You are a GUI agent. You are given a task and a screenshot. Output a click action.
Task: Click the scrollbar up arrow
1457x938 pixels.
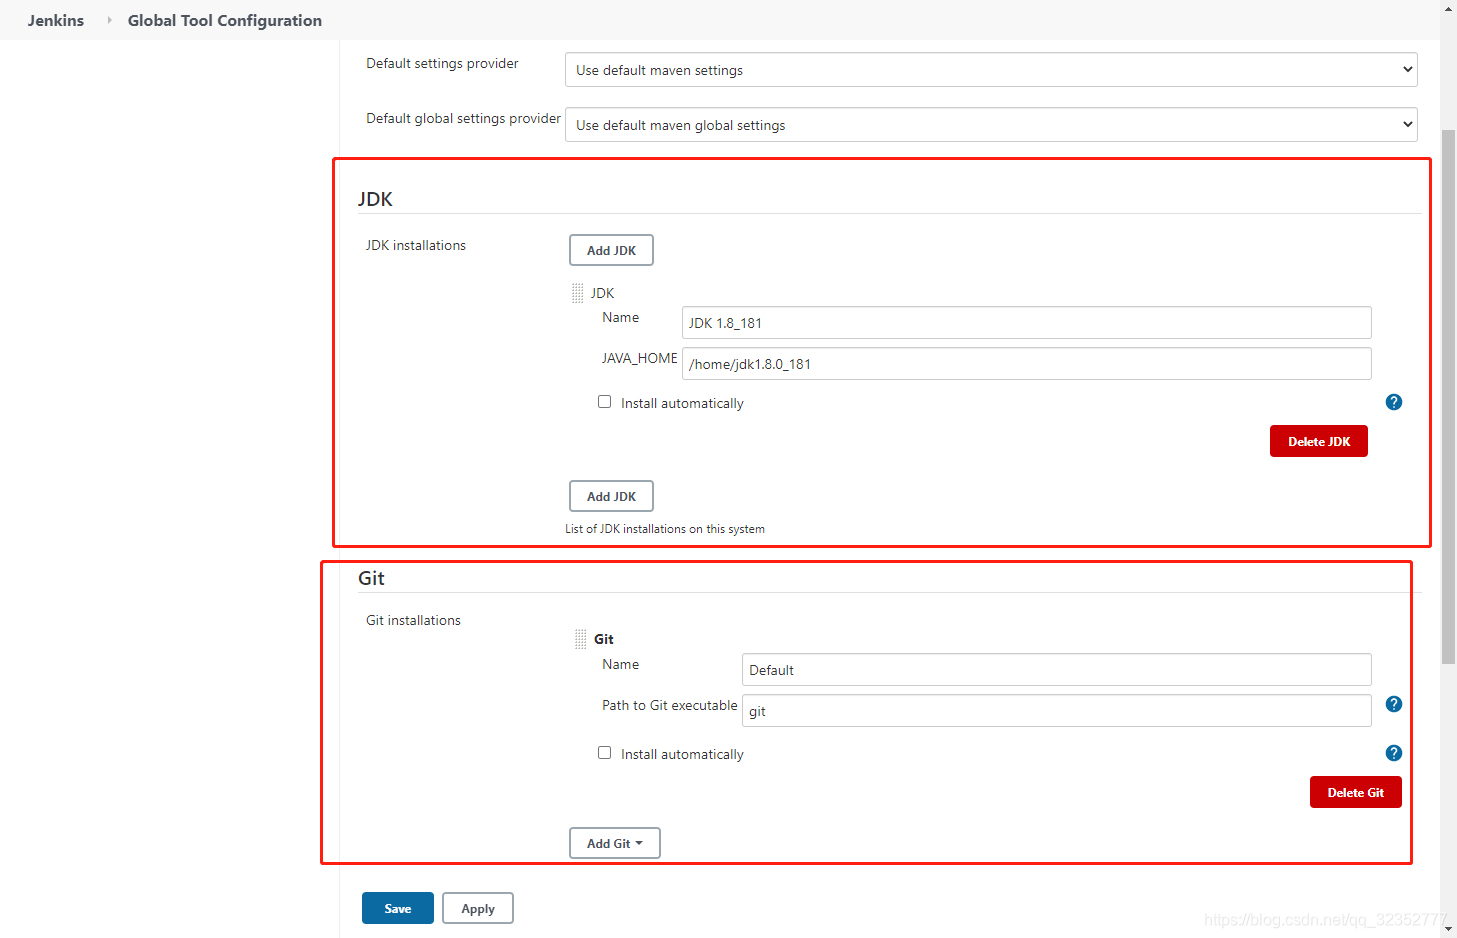tap(1448, 8)
